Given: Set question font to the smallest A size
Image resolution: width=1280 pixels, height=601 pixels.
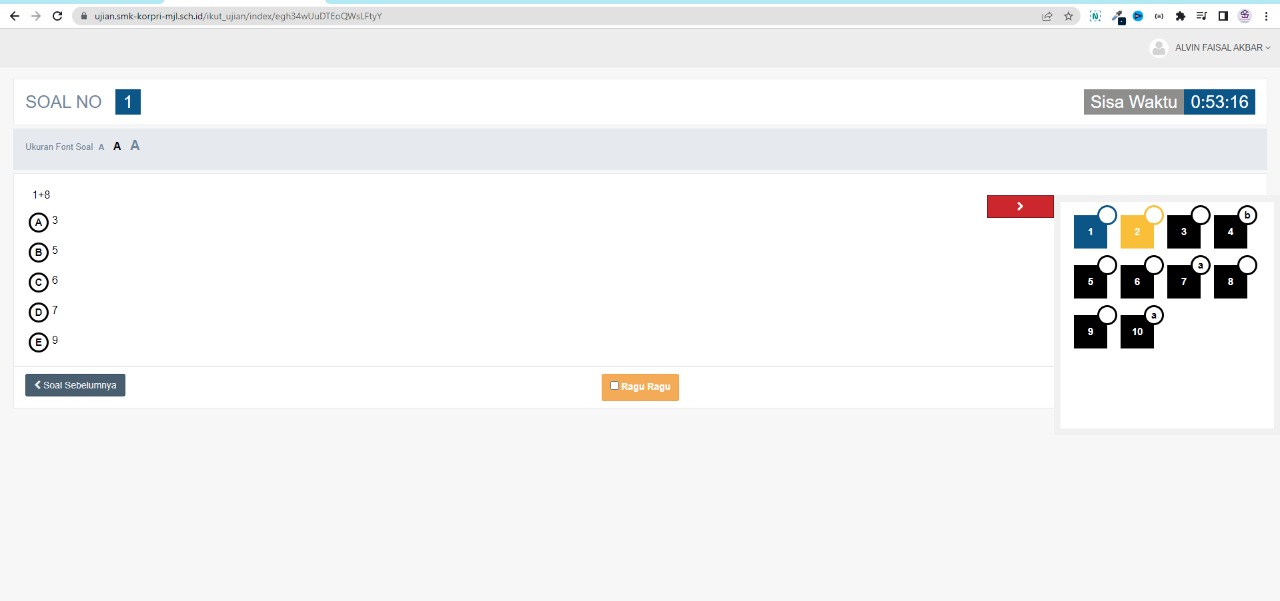Looking at the screenshot, I should coord(101,147).
